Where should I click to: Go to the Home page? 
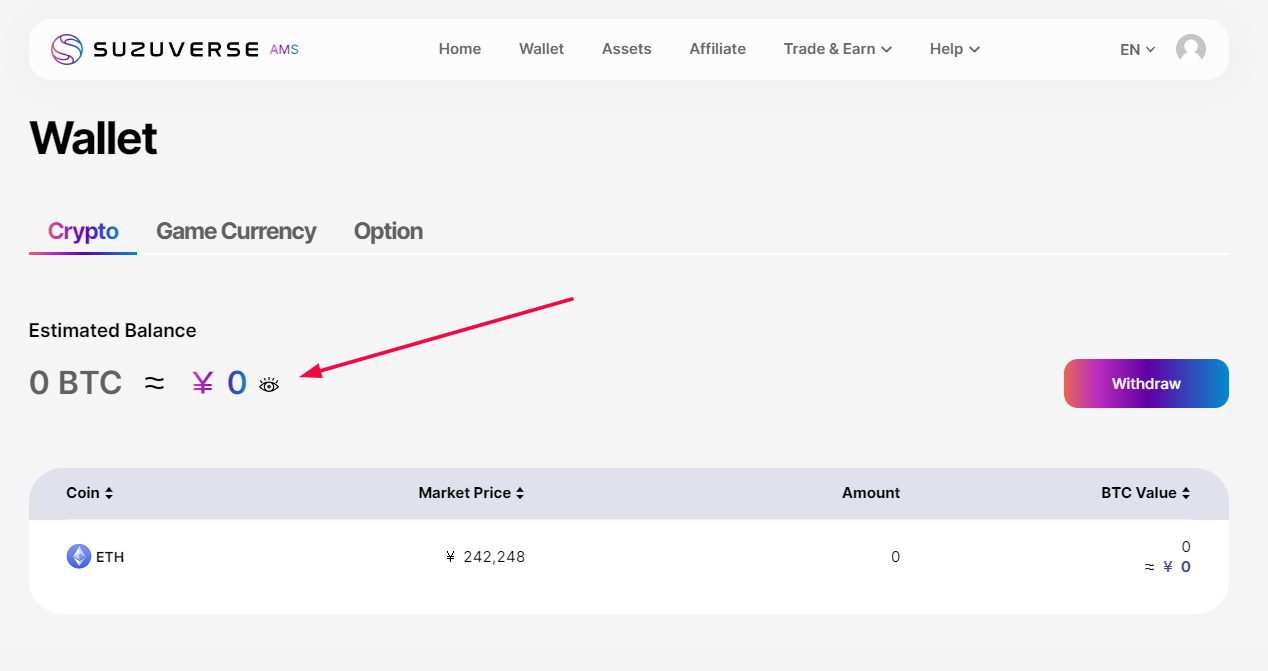pos(460,49)
